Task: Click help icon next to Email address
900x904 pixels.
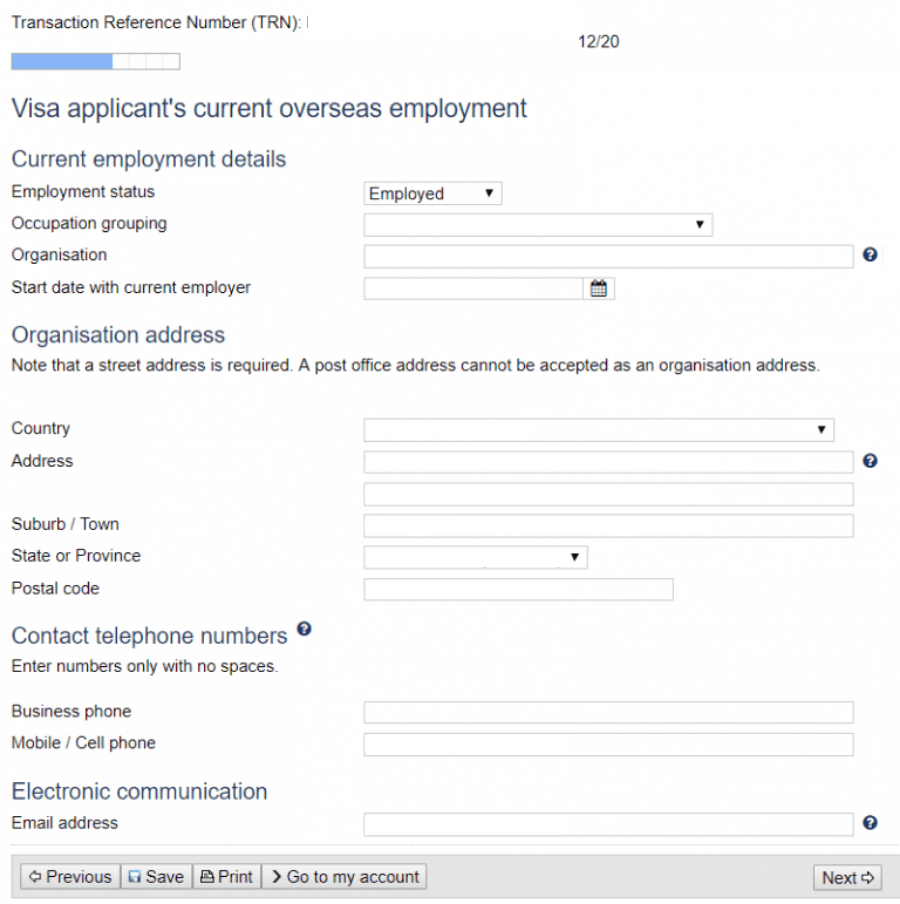Action: click(x=870, y=823)
